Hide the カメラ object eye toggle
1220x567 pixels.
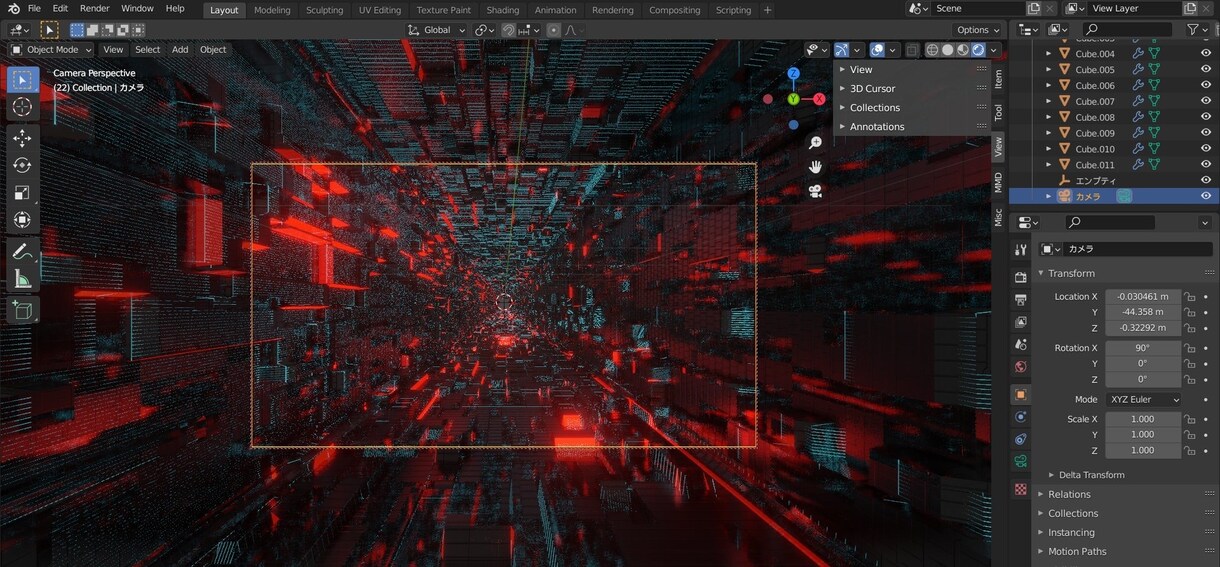[1206, 196]
